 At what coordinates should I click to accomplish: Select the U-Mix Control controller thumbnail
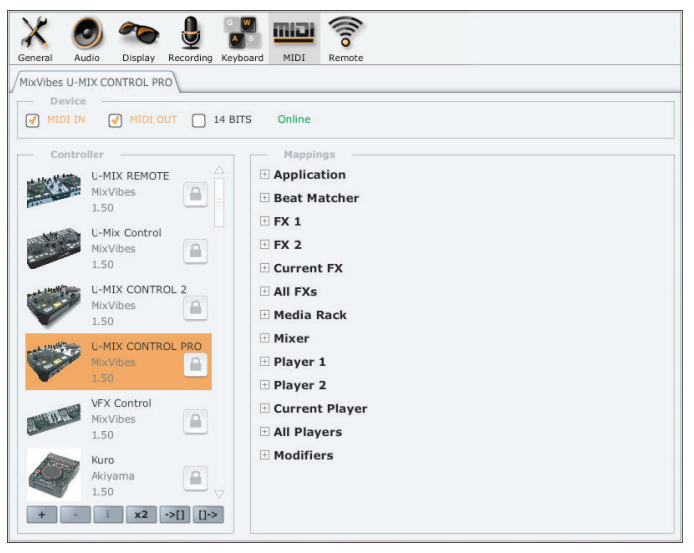(54, 248)
